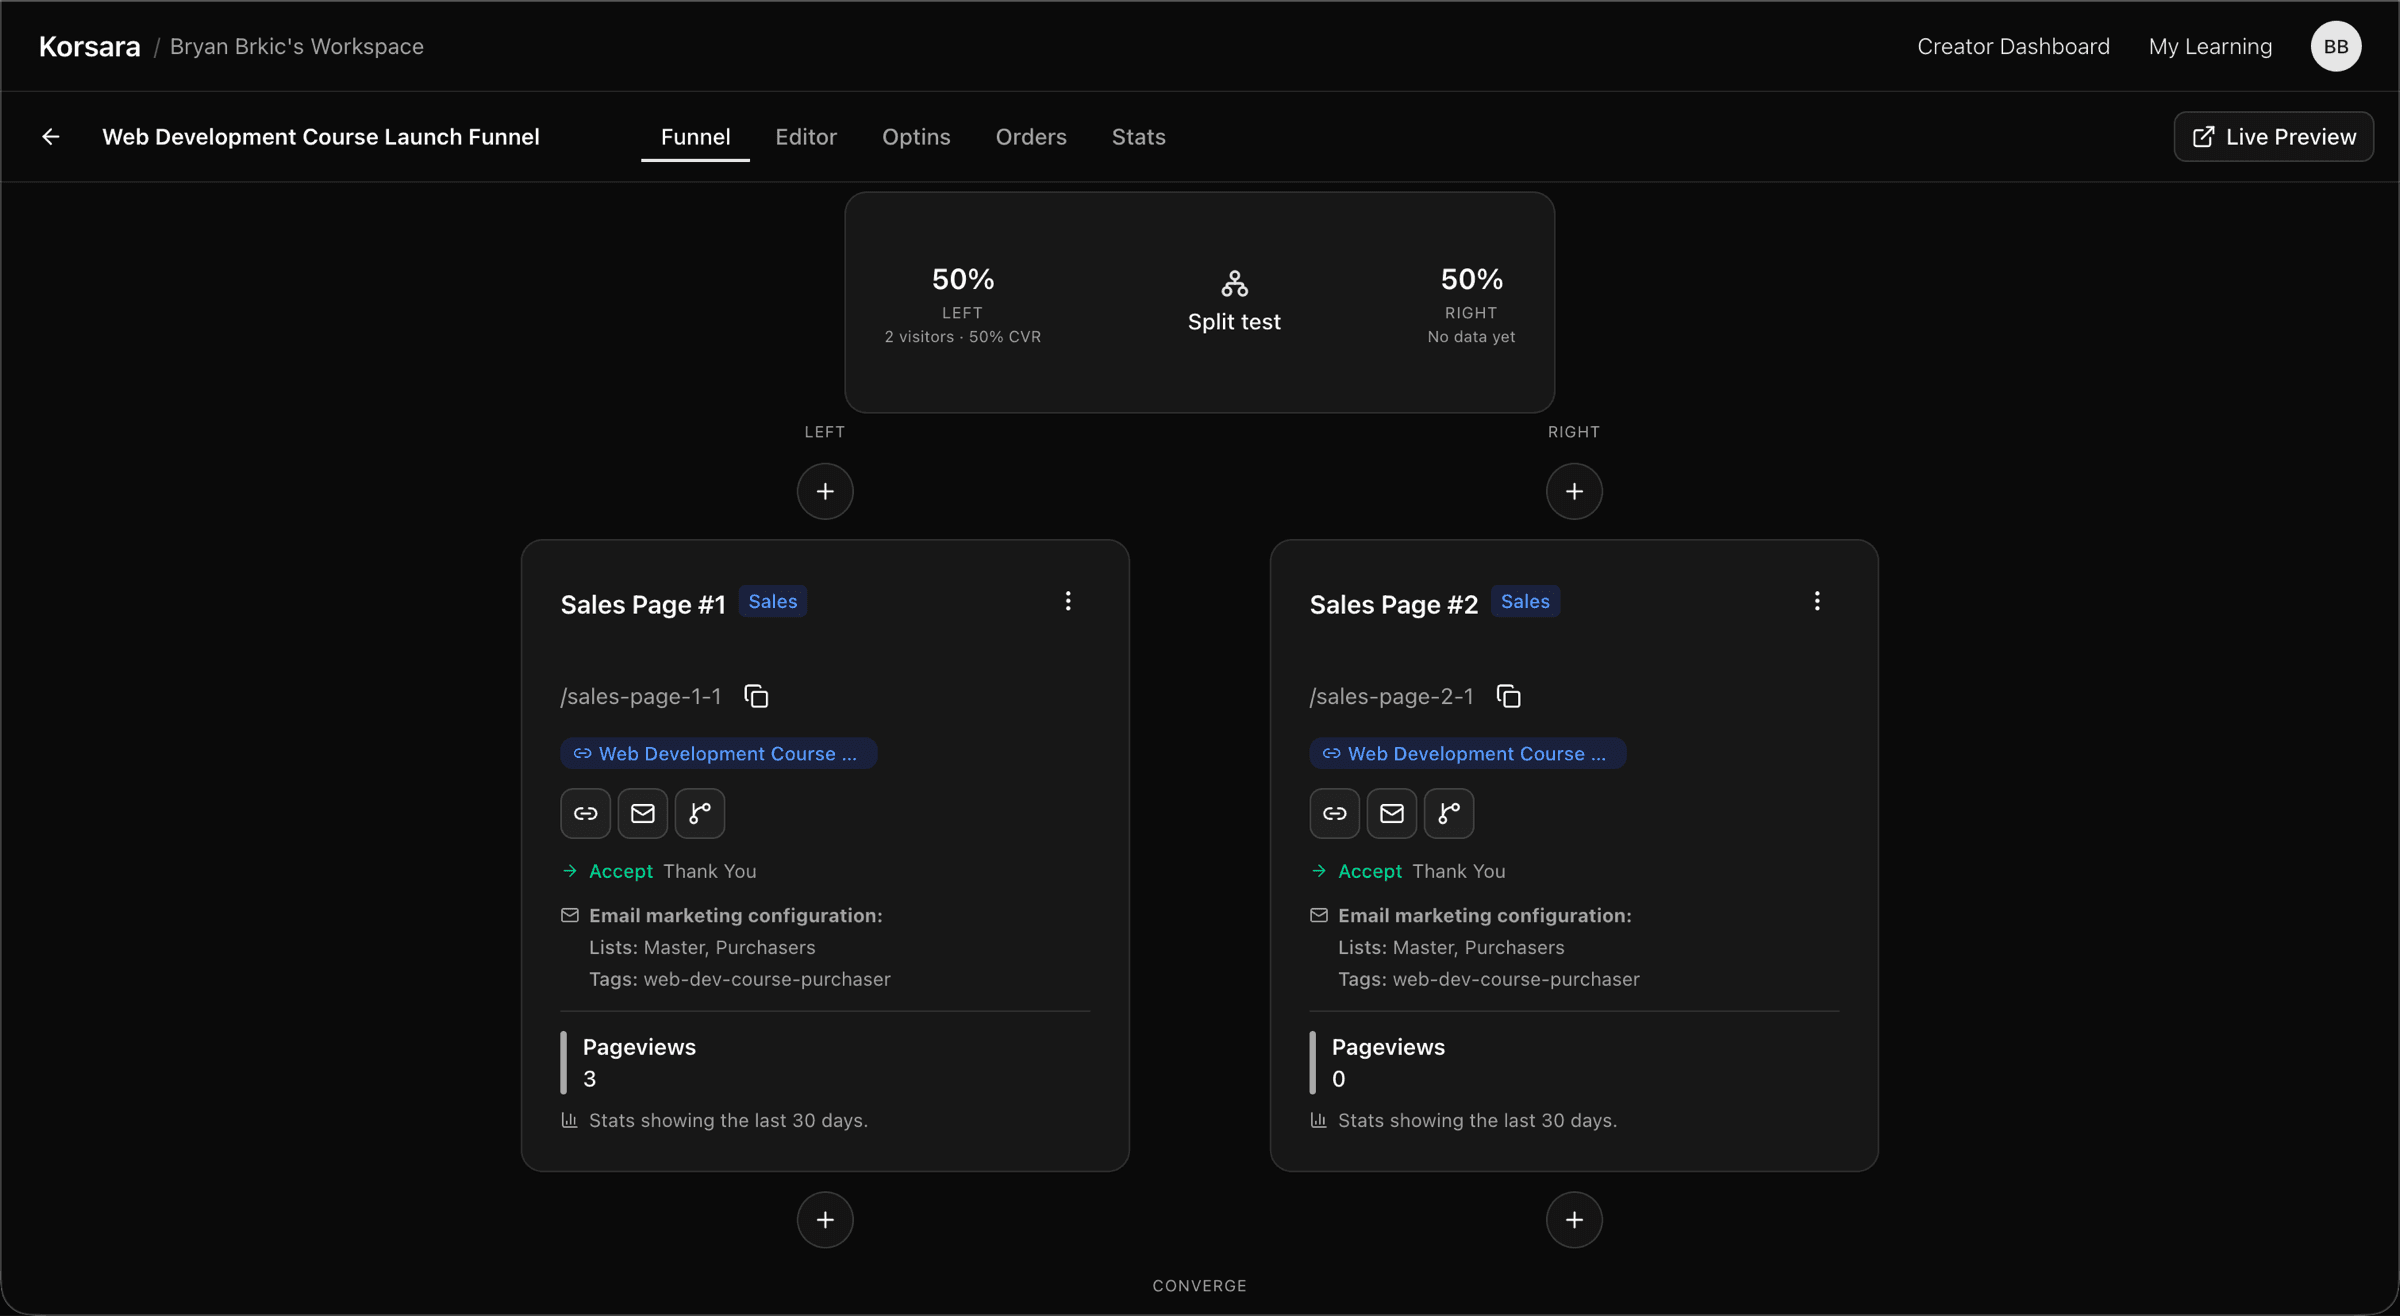Open the Optins tab
Screen dimensions: 2400x1316
916,137
